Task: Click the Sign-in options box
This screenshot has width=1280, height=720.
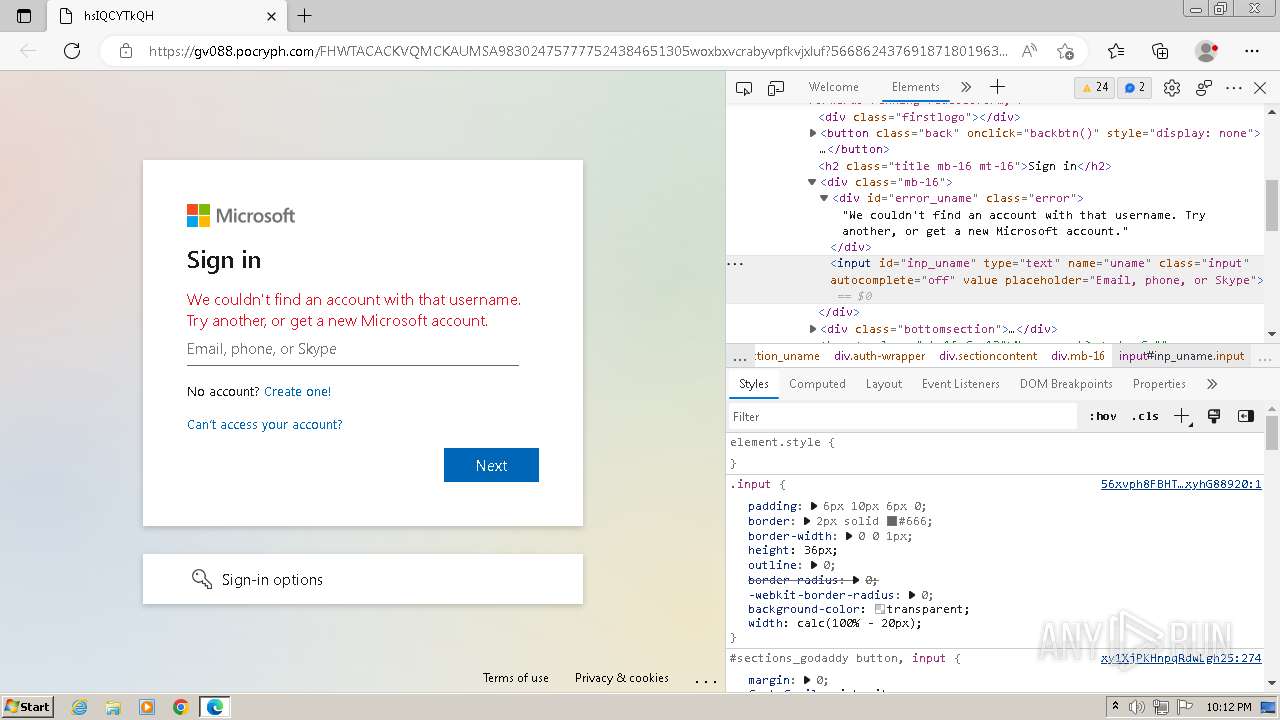Action: point(363,579)
